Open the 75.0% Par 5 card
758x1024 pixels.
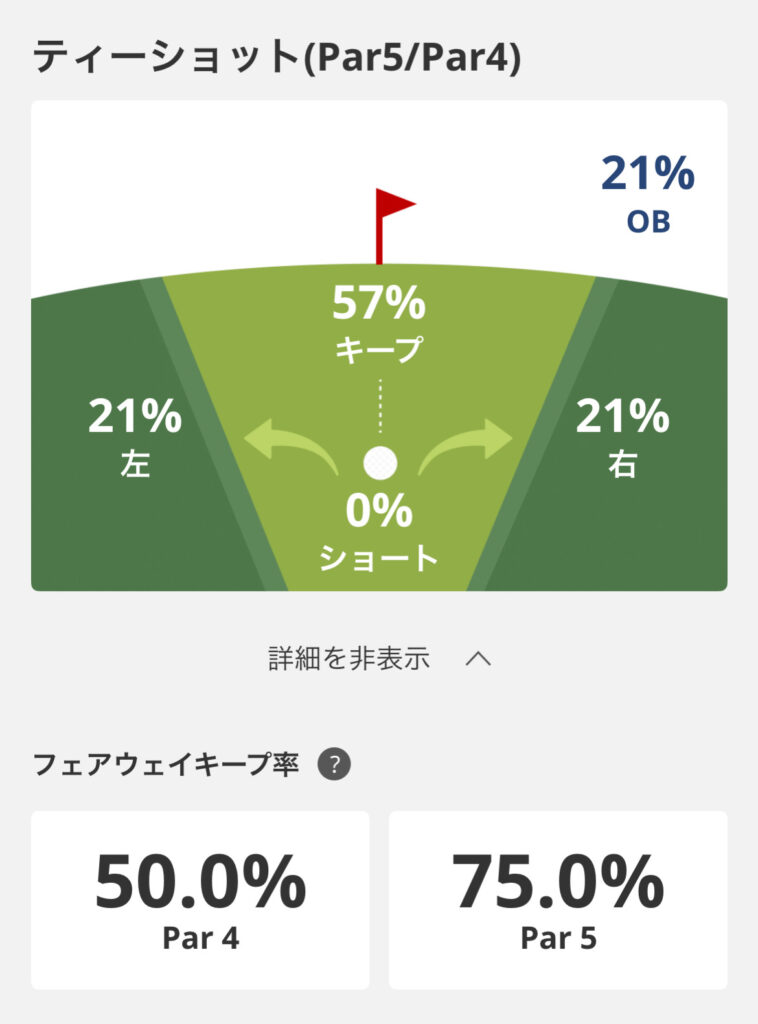click(558, 899)
